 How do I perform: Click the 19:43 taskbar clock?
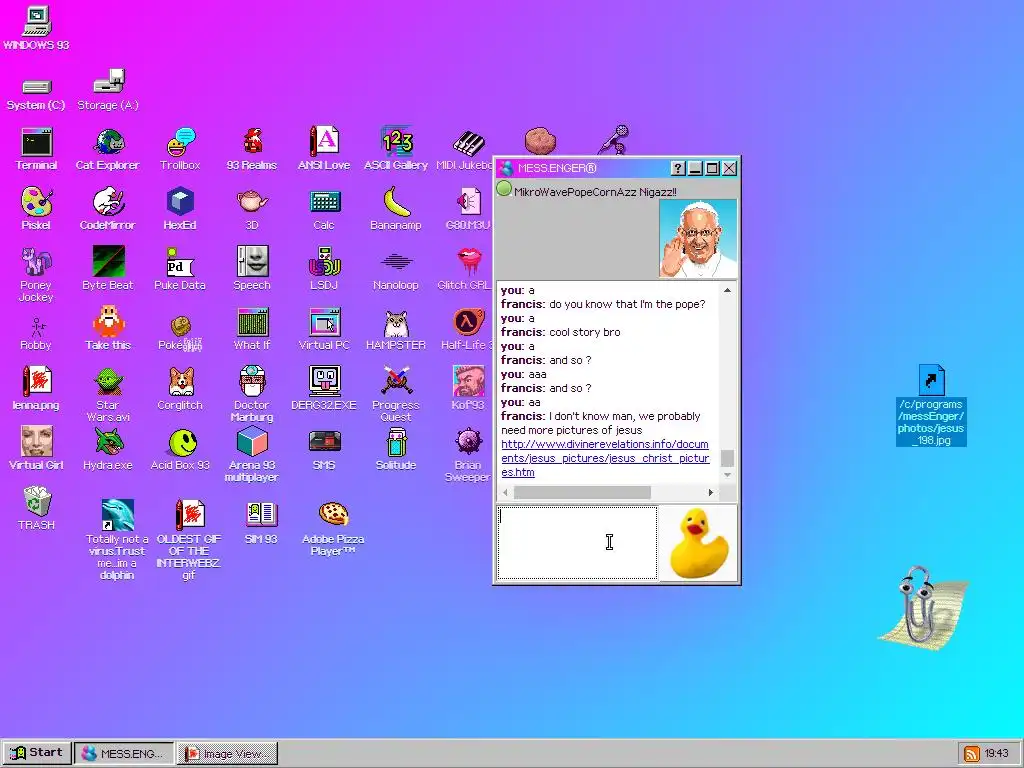tap(997, 754)
